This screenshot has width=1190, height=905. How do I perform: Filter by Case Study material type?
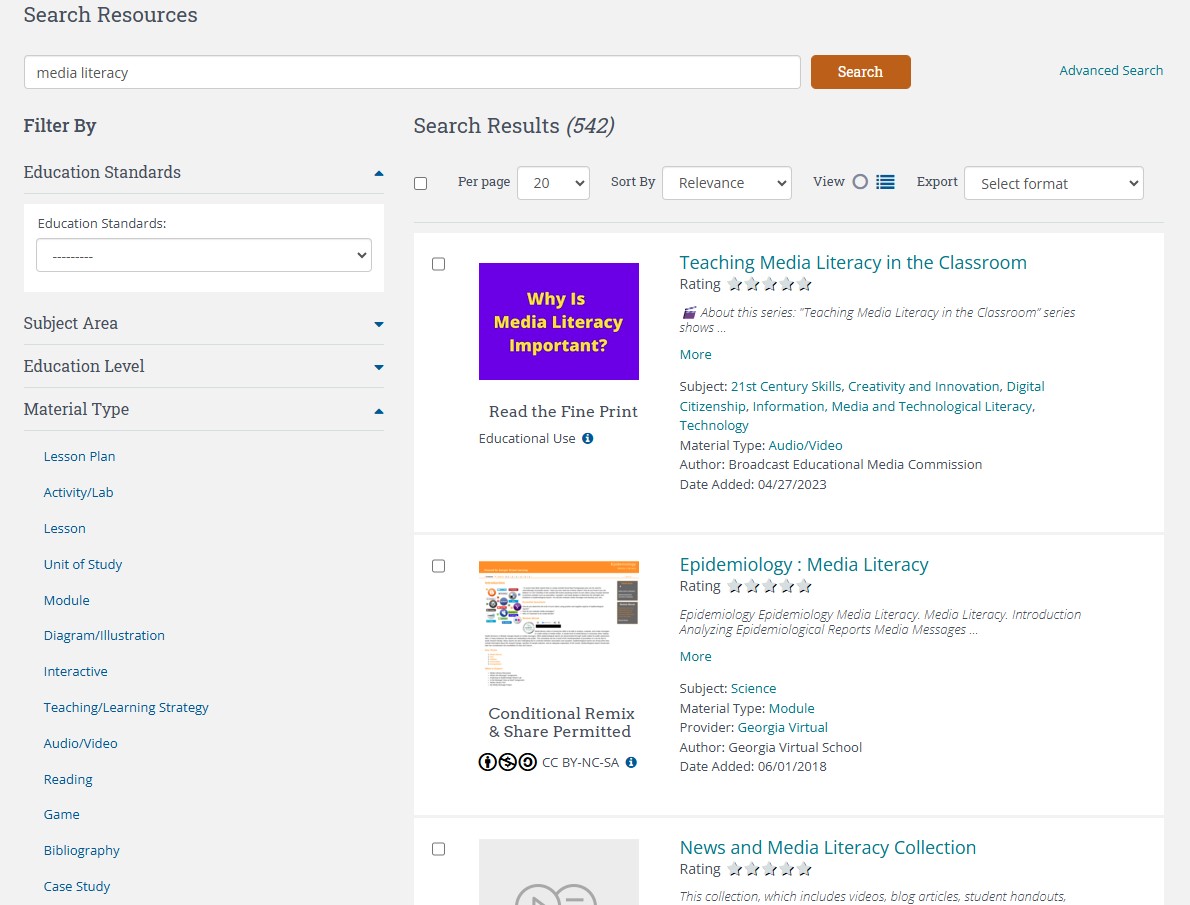77,886
